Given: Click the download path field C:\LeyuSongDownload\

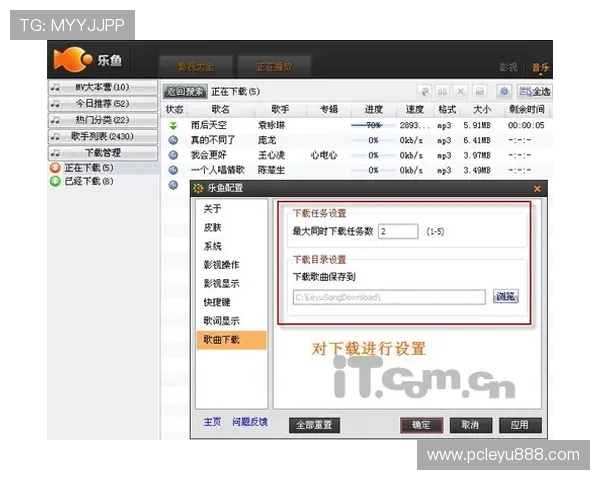Looking at the screenshot, I should (x=389, y=297).
